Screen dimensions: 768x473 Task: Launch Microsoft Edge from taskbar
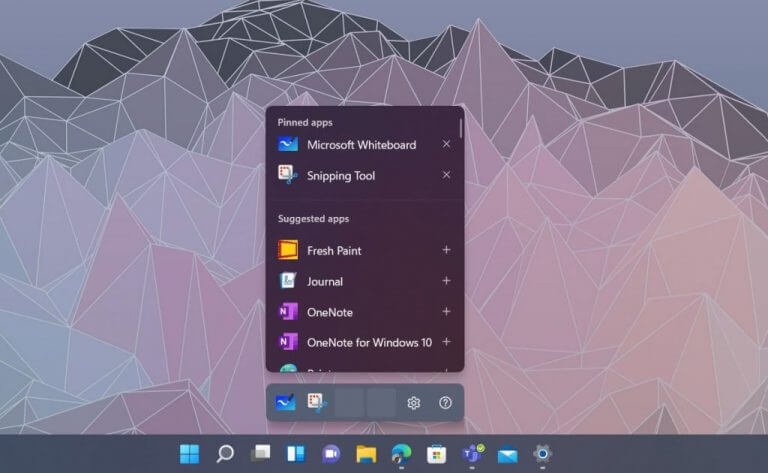click(402, 454)
